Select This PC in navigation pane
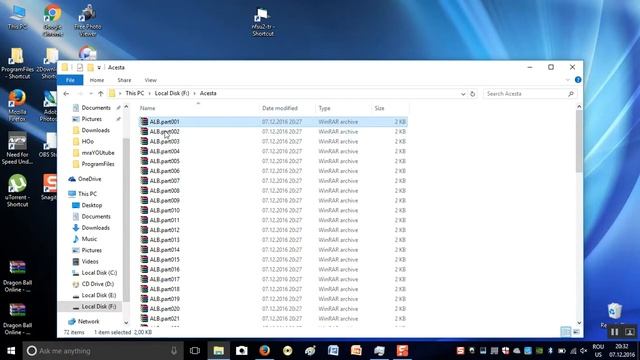This screenshot has width=640, height=360. click(x=87, y=193)
